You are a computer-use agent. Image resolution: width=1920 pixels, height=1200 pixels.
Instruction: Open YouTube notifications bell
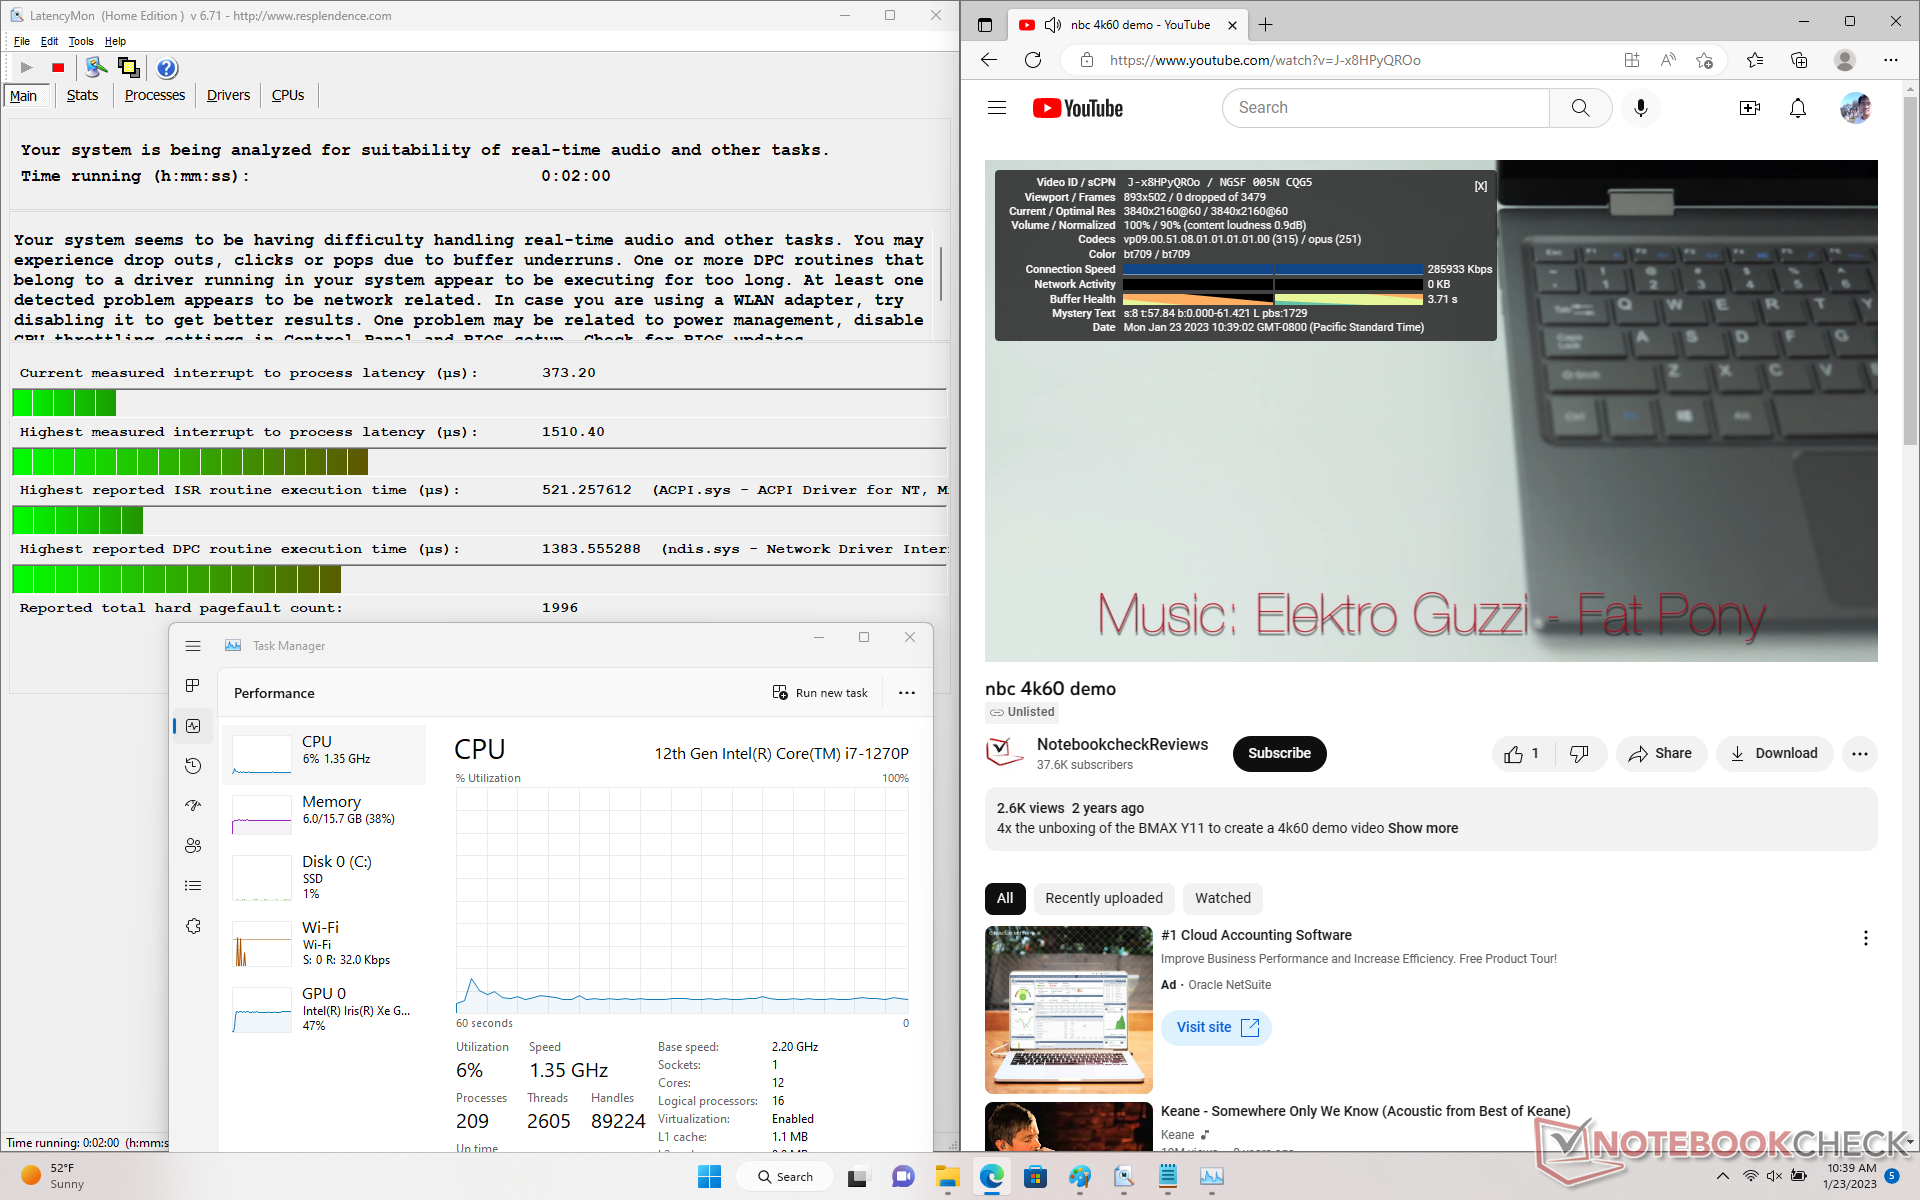coord(1797,108)
